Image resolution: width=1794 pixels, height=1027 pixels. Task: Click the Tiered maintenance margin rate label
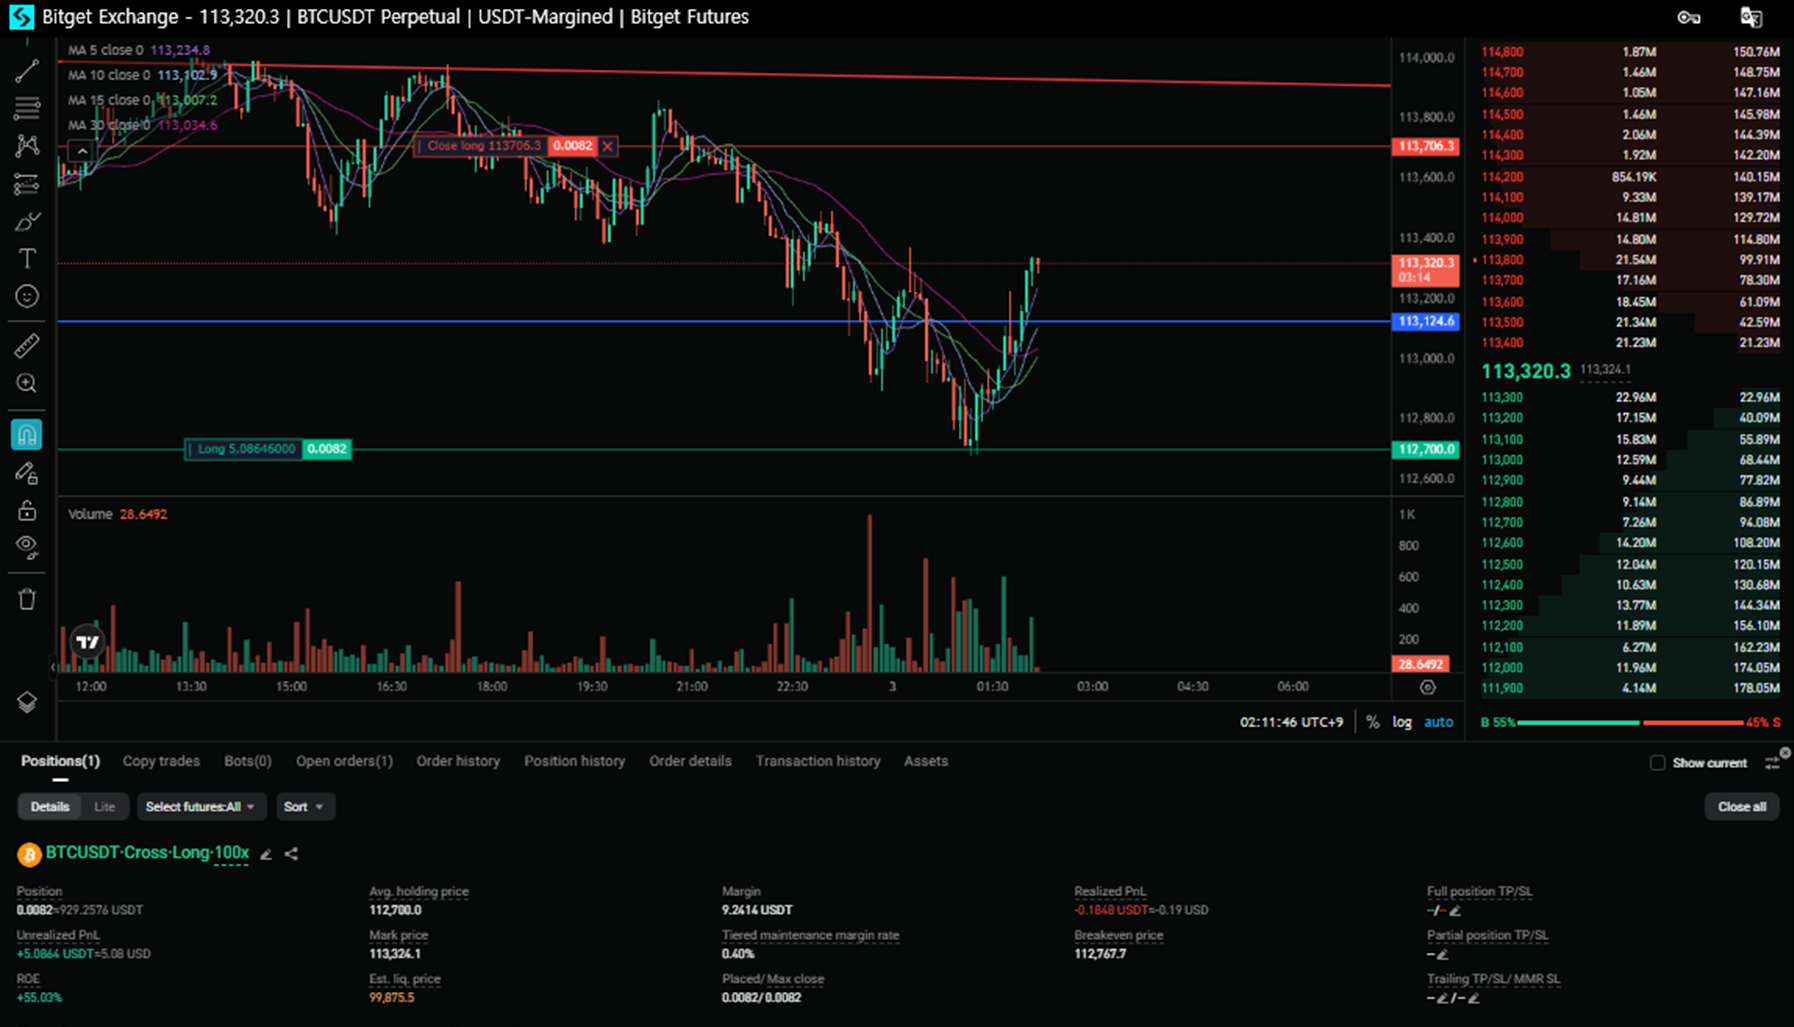click(810, 935)
